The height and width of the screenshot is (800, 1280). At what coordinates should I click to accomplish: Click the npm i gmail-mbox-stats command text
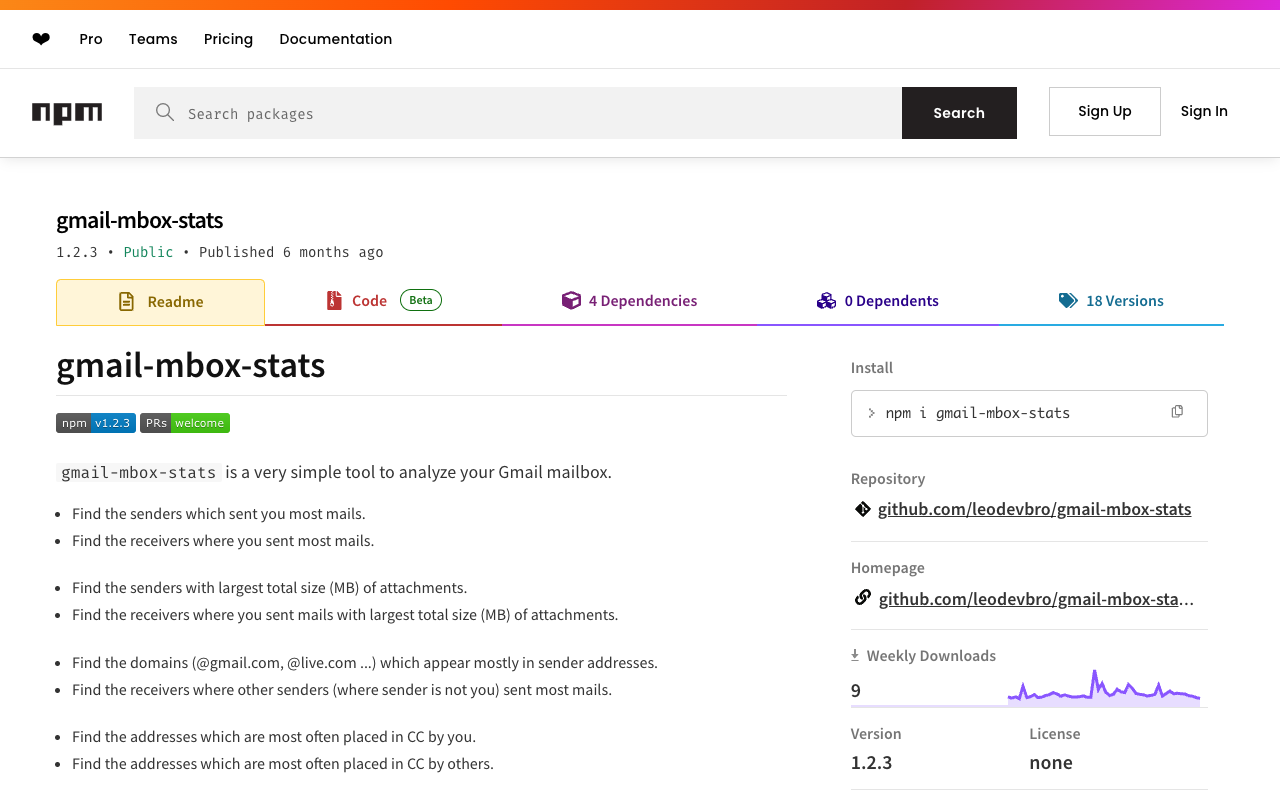pyautogui.click(x=978, y=413)
